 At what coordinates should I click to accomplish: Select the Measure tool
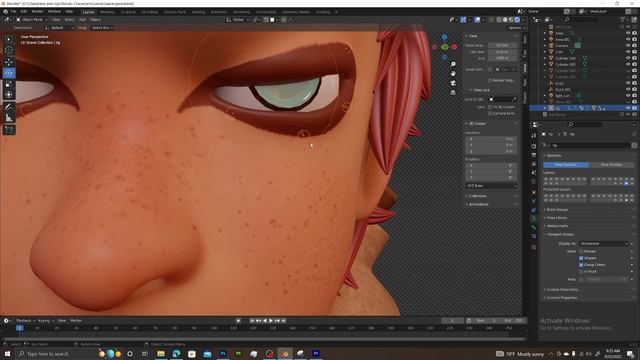point(9,118)
